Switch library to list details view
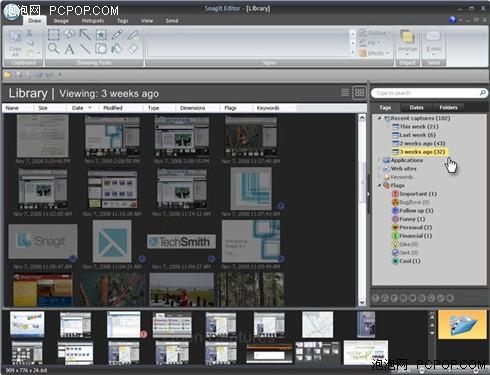490x375 pixels. click(x=345, y=92)
